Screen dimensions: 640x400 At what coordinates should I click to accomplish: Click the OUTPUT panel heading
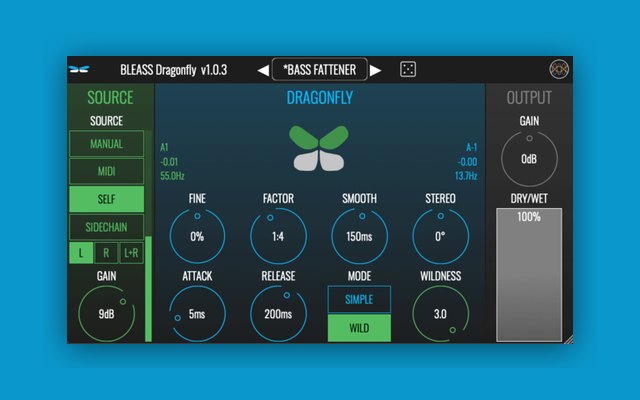click(x=529, y=98)
